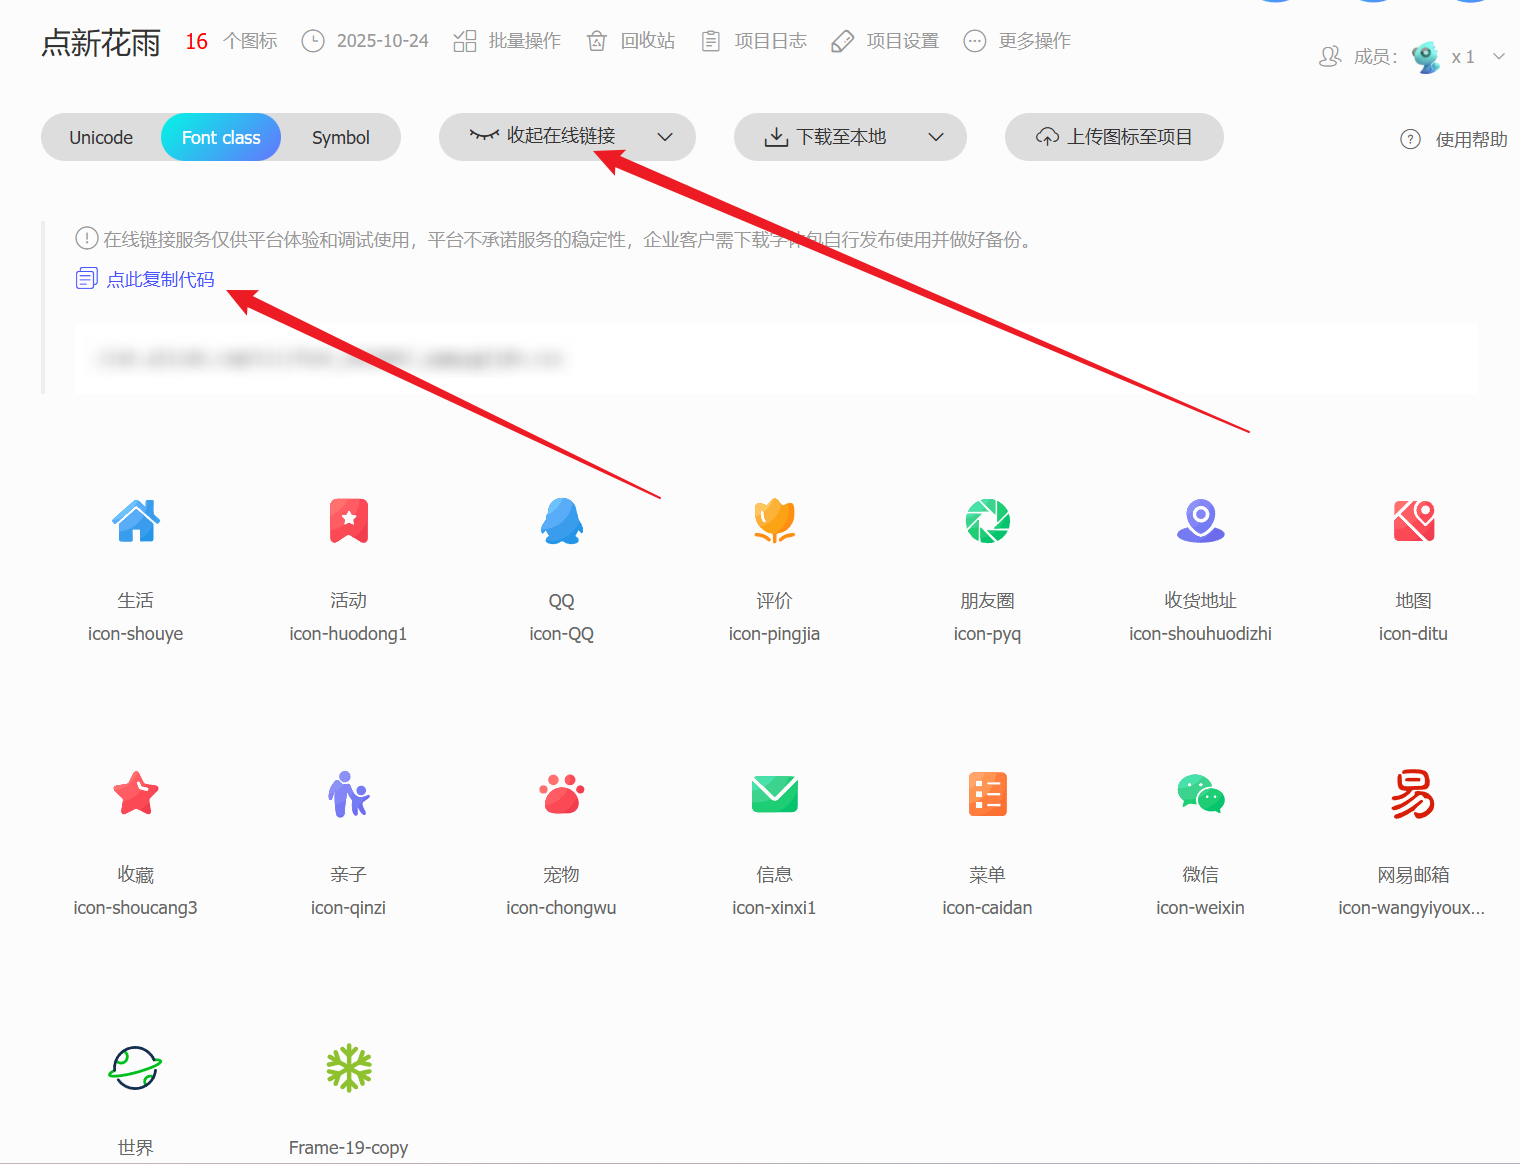
Task: Open 批量操作 batch operations
Action: pyautogui.click(x=507, y=41)
